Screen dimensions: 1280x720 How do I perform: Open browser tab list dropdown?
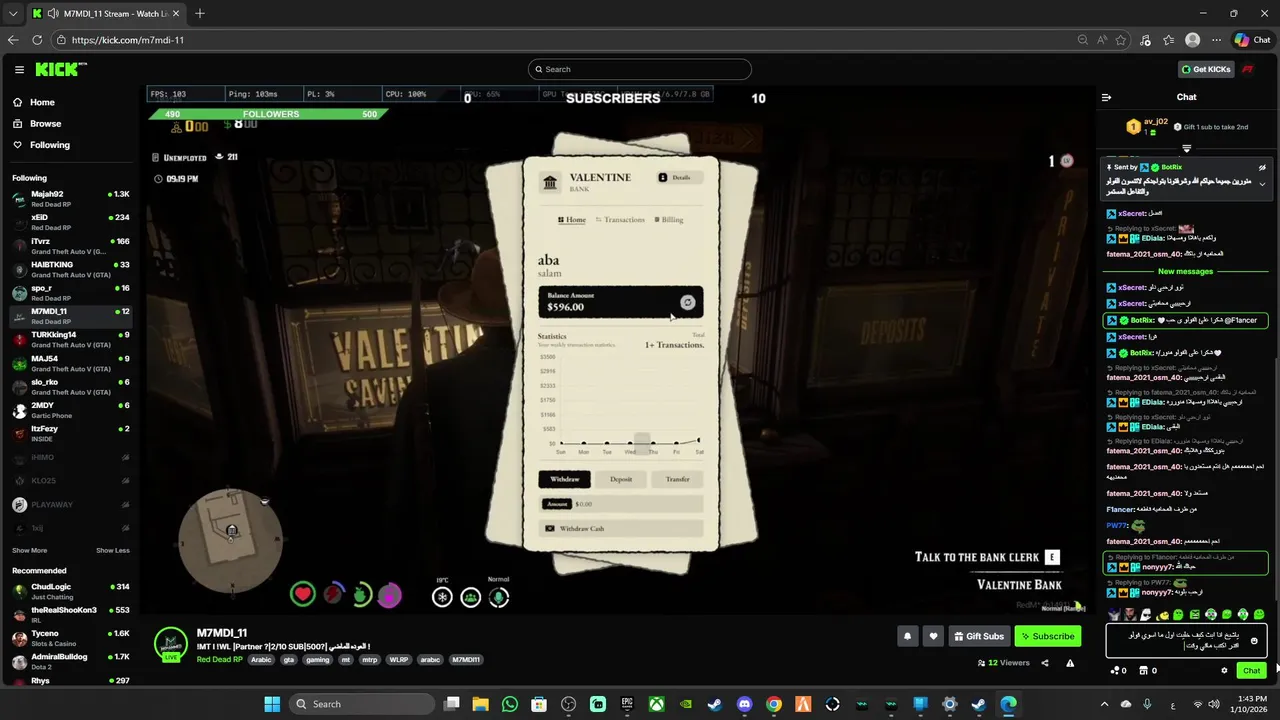point(13,14)
